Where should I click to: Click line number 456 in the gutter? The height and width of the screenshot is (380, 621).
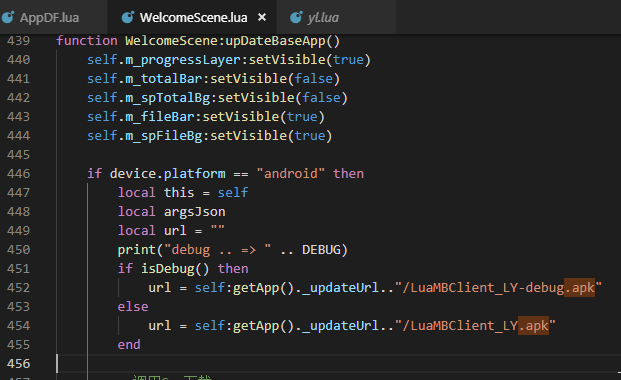(18, 364)
